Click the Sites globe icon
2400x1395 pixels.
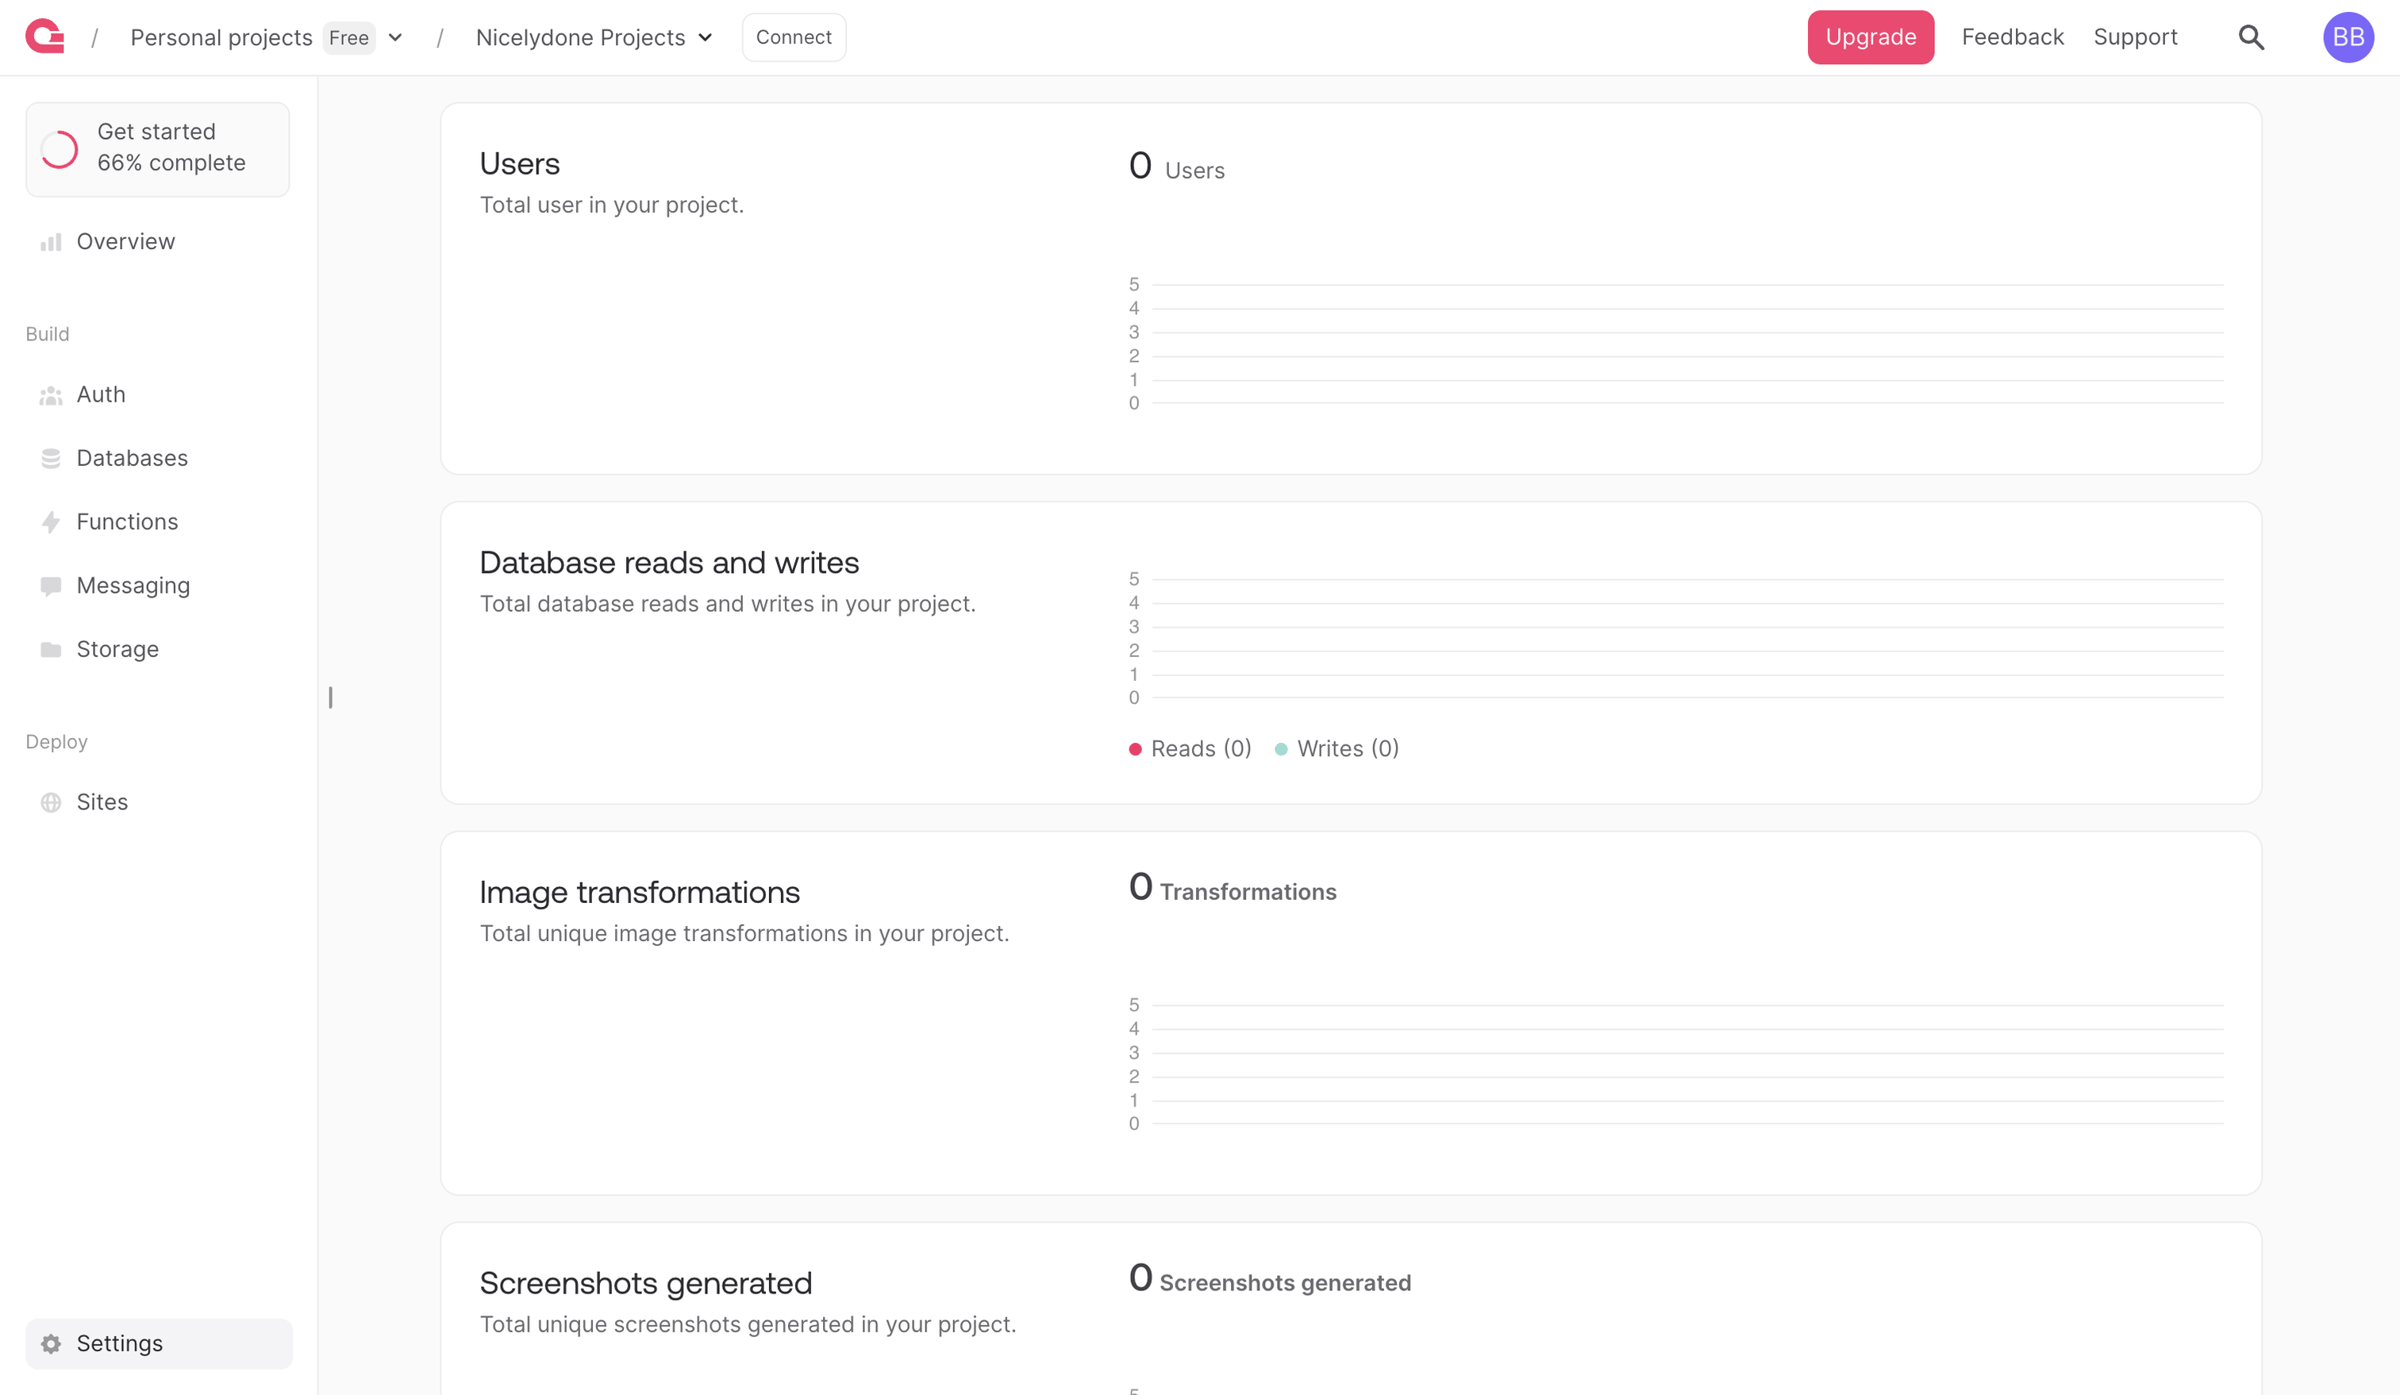pyautogui.click(x=51, y=802)
